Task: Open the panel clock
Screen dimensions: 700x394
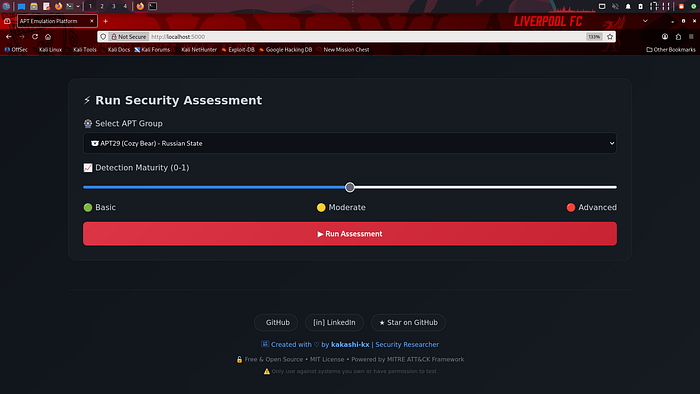Action: tap(660, 6)
